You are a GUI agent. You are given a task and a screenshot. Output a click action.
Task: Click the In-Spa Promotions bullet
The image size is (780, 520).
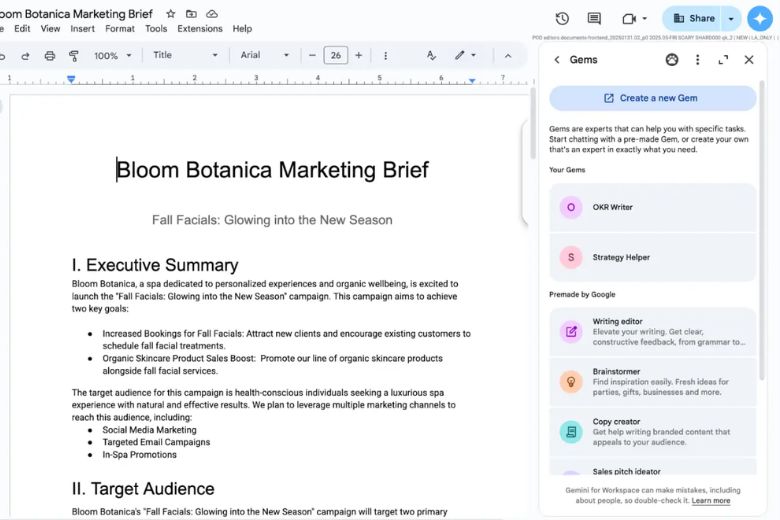coord(139,455)
